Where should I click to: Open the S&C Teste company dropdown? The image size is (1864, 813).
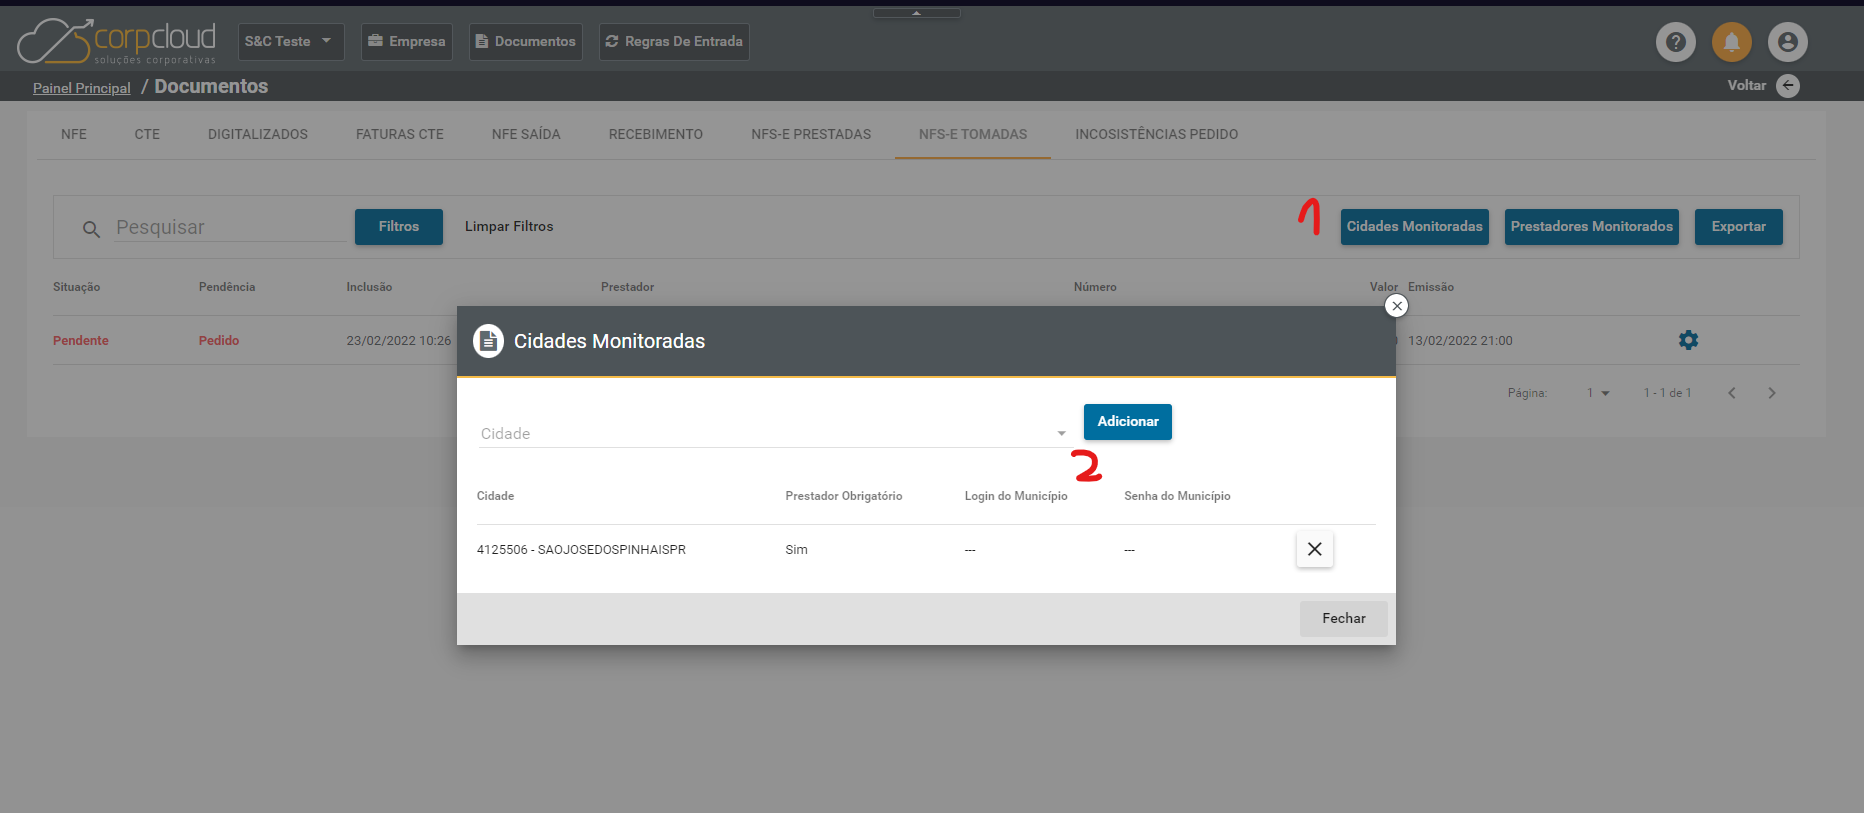[291, 42]
